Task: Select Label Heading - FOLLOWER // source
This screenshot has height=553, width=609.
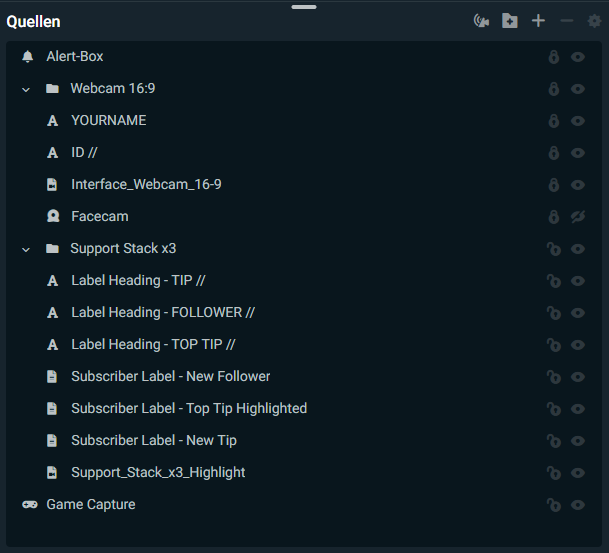Action: coord(162,313)
